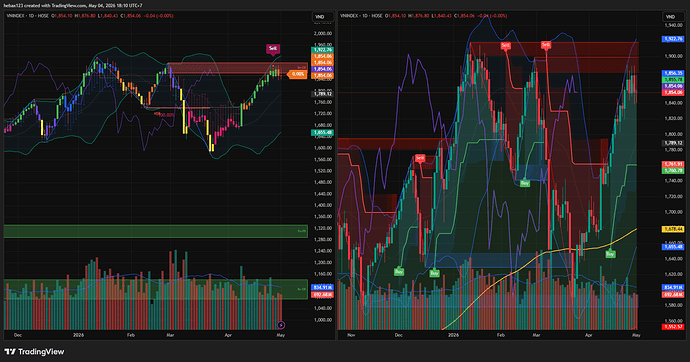
Task: Click the 1,400.00 price axis tick
Action: pos(323,205)
